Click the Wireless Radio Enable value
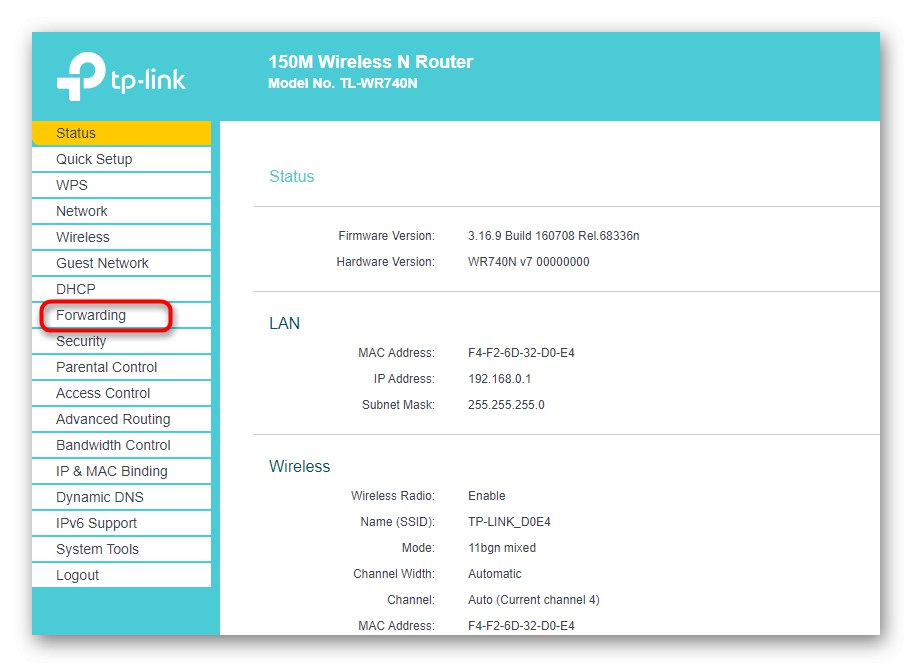Screen dimensions: 912x667 486,496
